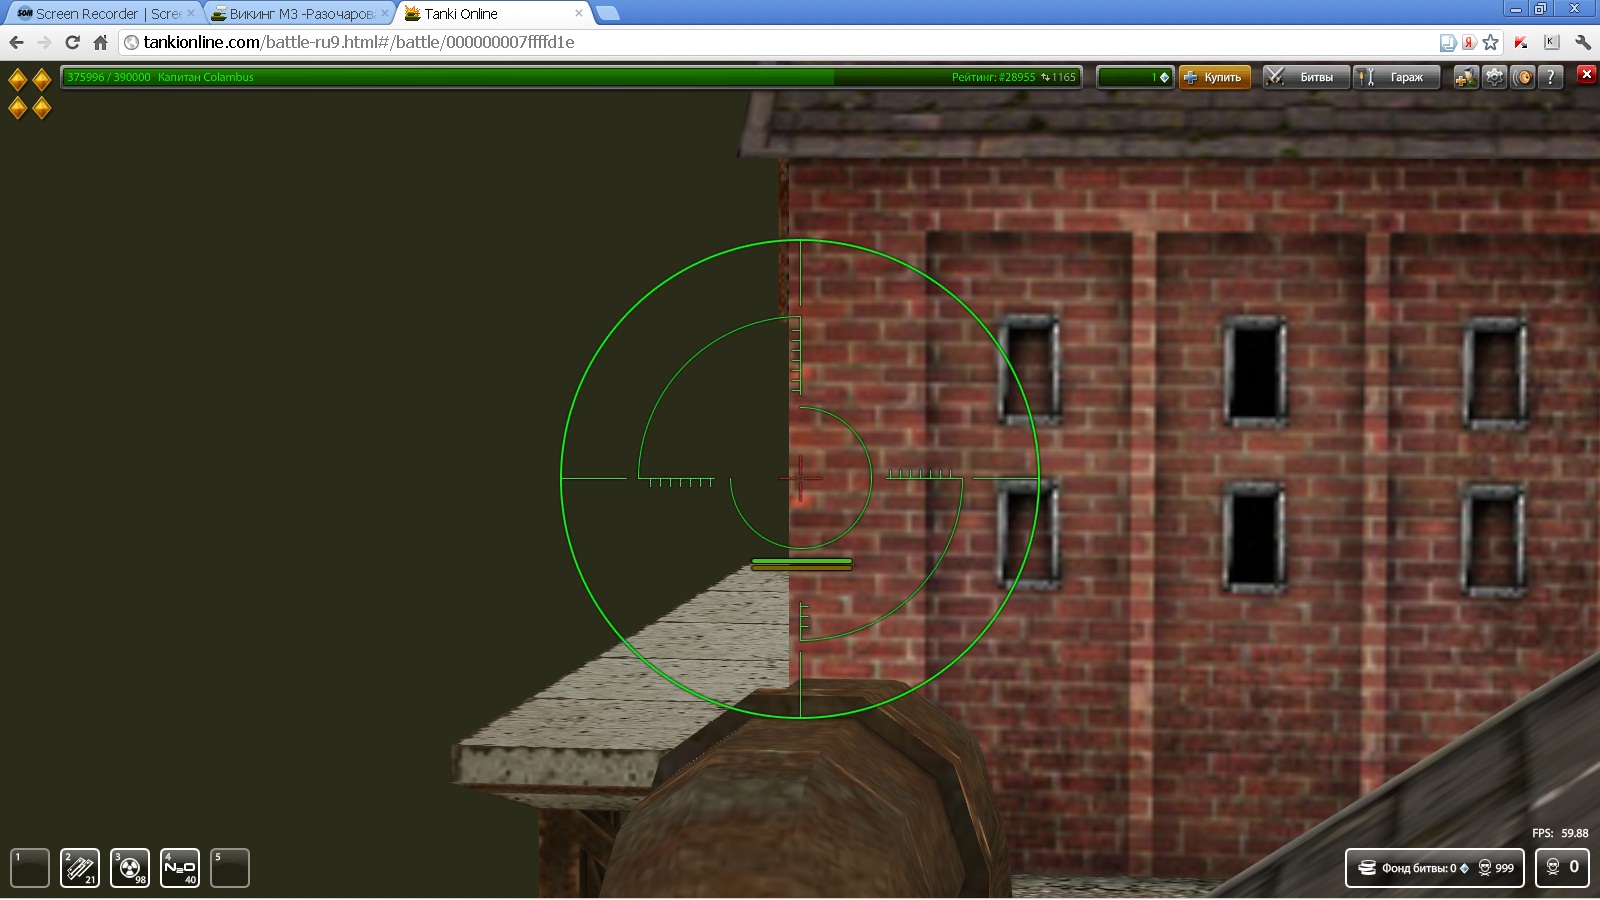Screen dimensions: 1600x900
Task: Click the rank experience progress bar
Action: pos(571,77)
